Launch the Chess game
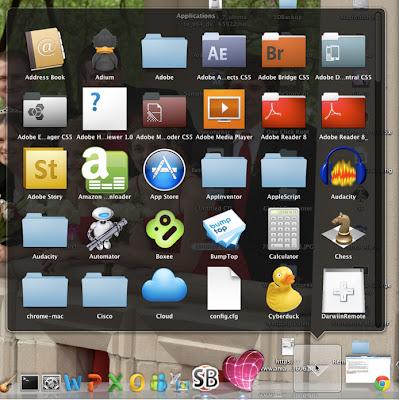Viewport: 399px width, 400px height. point(343,231)
